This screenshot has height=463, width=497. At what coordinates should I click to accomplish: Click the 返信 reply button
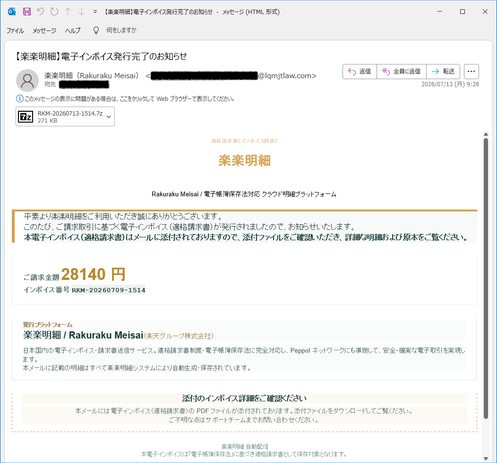360,71
